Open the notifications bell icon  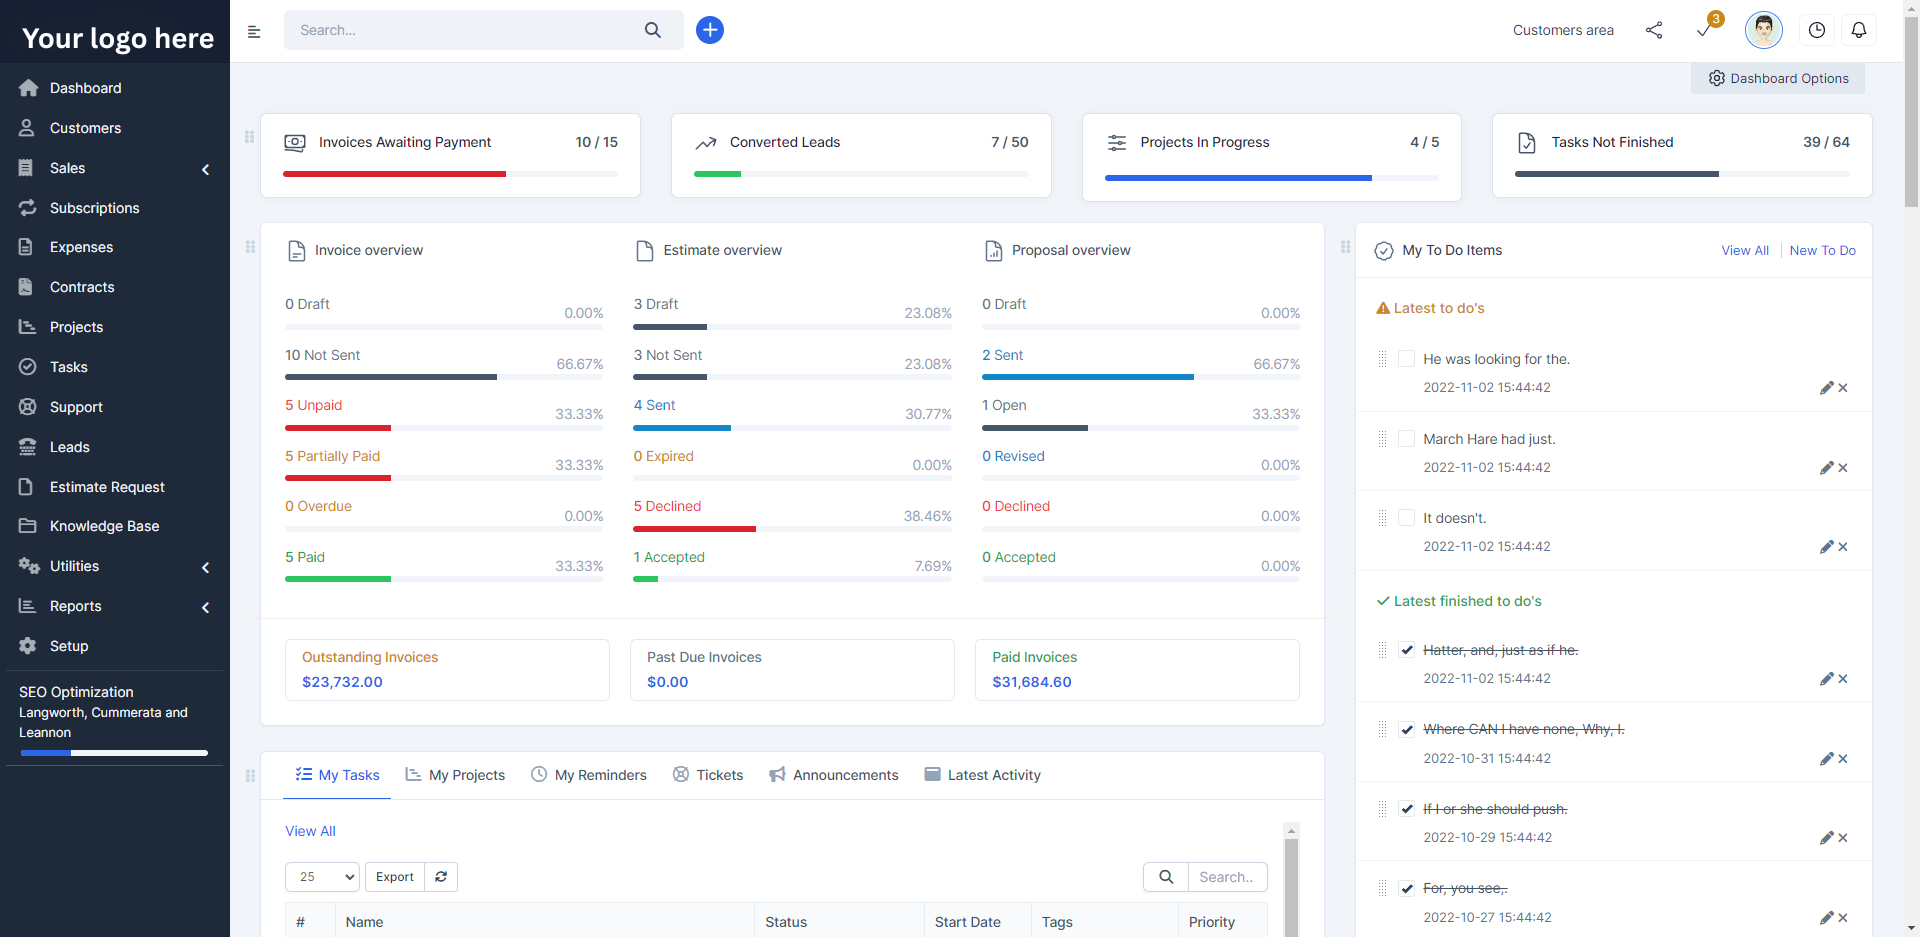pos(1858,30)
